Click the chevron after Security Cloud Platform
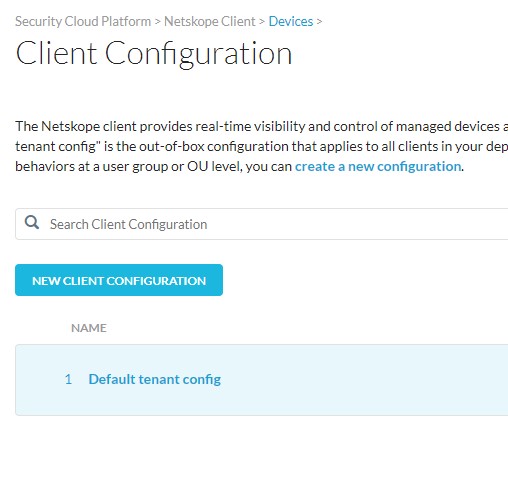The width and height of the screenshot is (508, 493). (157, 22)
